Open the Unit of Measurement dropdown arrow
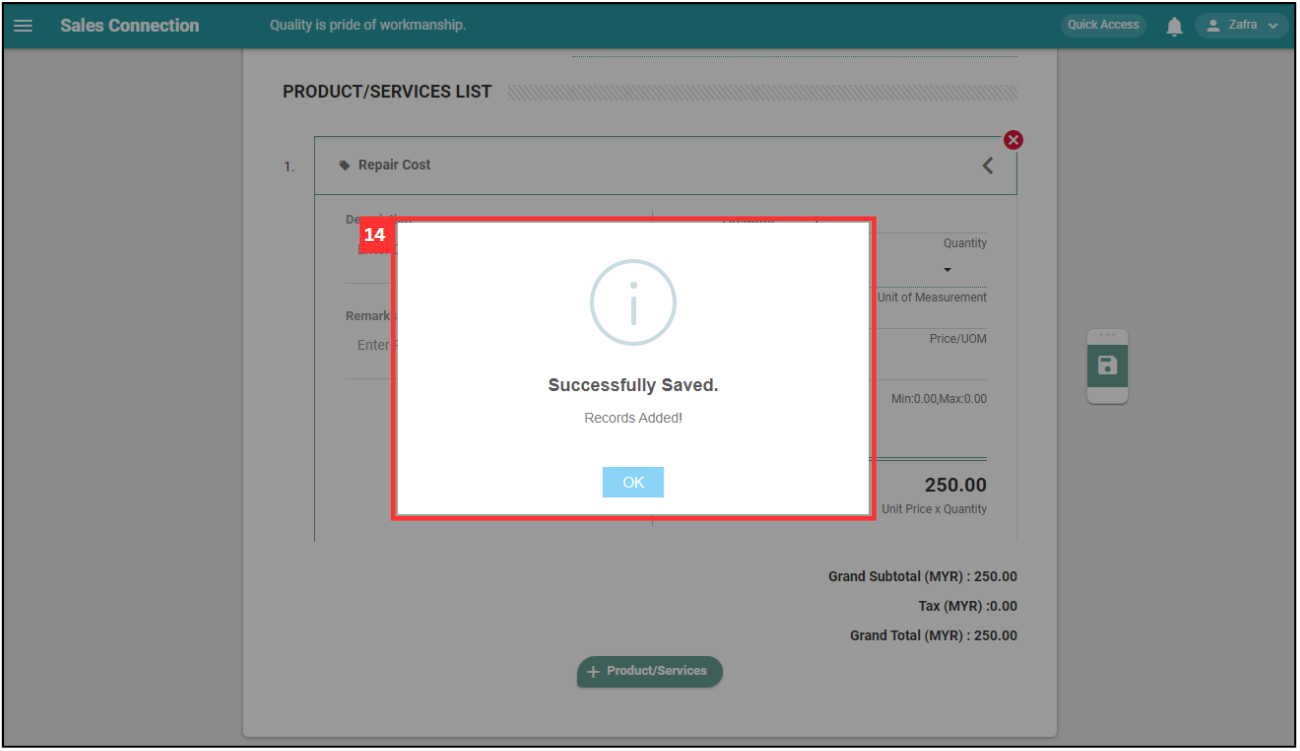1300x751 pixels. (x=947, y=270)
